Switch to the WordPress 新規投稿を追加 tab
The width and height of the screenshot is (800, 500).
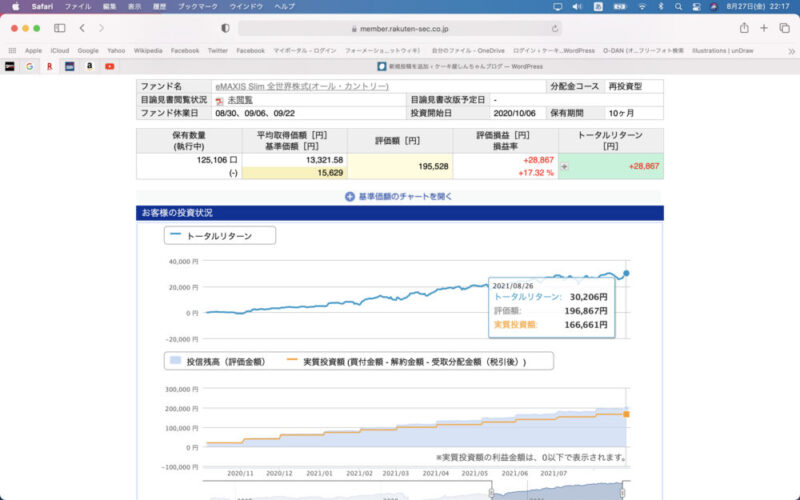(459, 66)
